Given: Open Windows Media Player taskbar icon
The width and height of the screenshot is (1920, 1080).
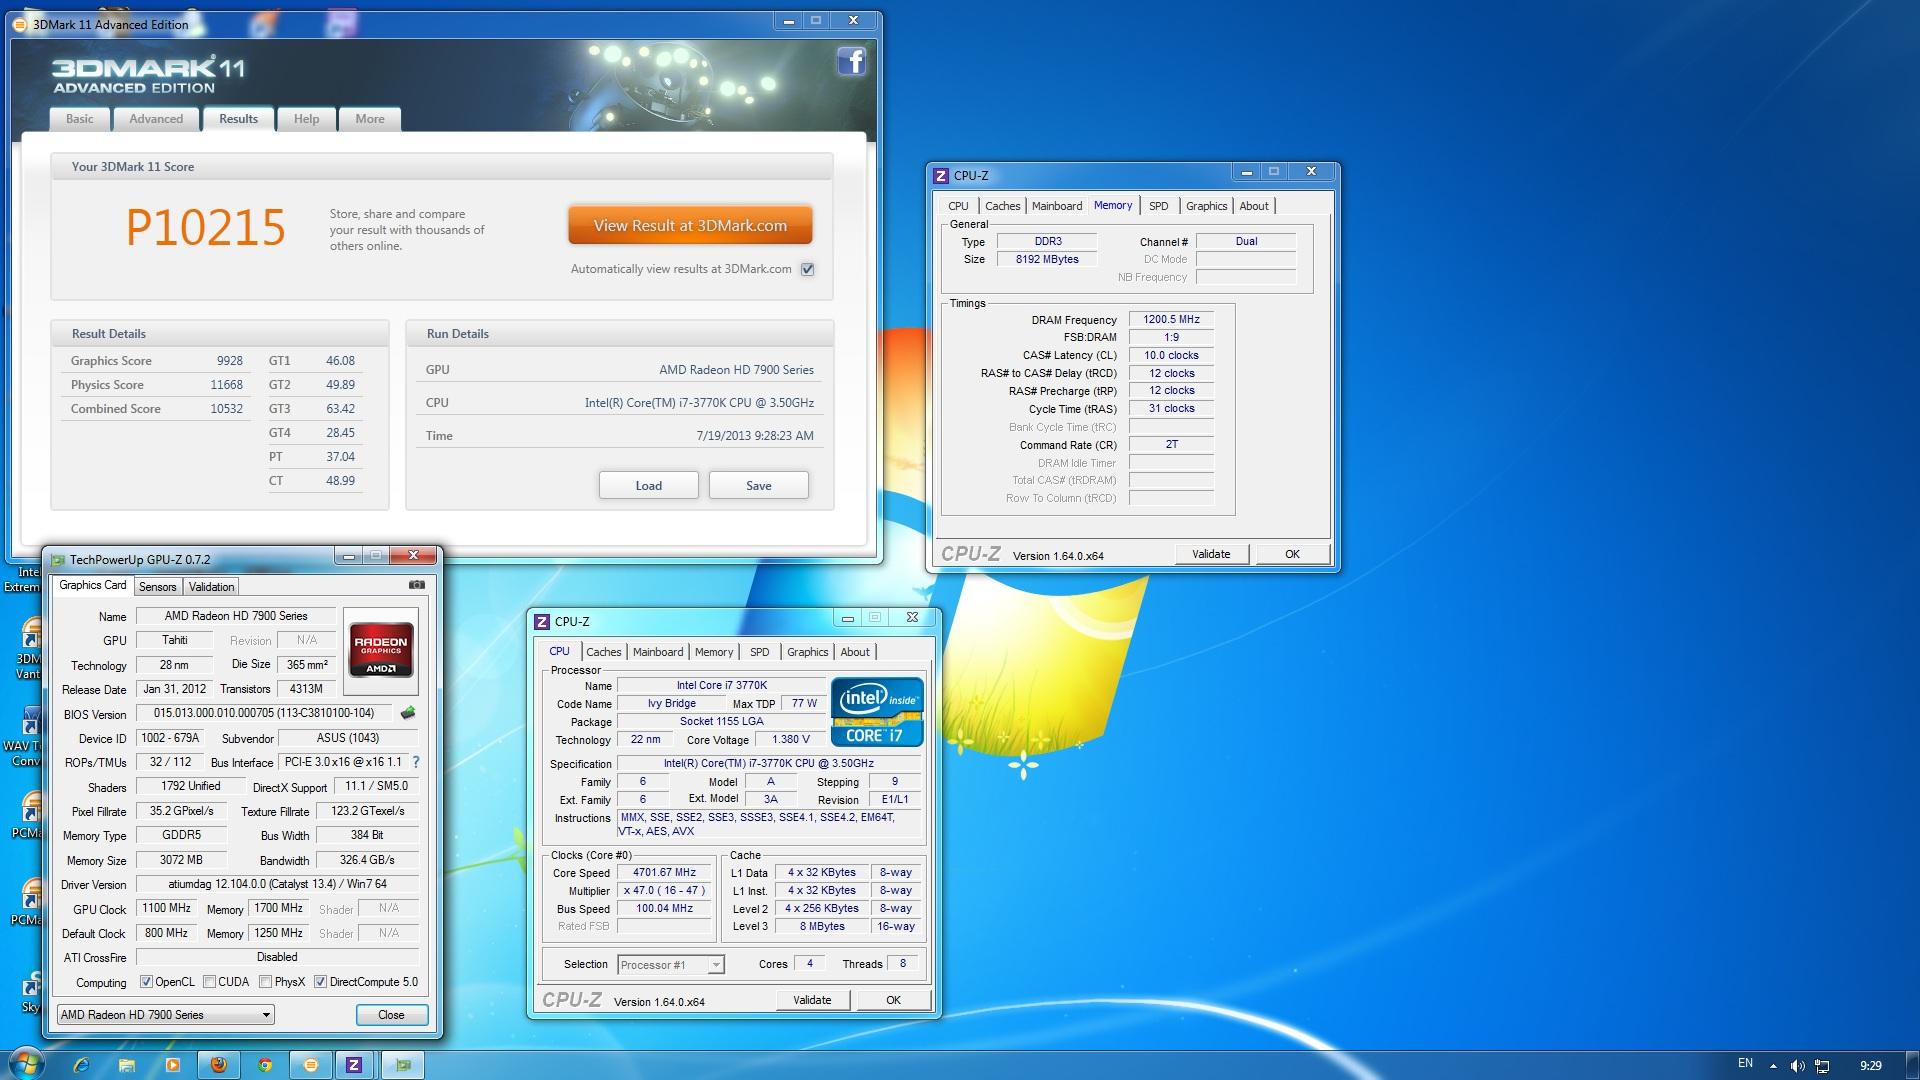Looking at the screenshot, I should [x=173, y=1065].
